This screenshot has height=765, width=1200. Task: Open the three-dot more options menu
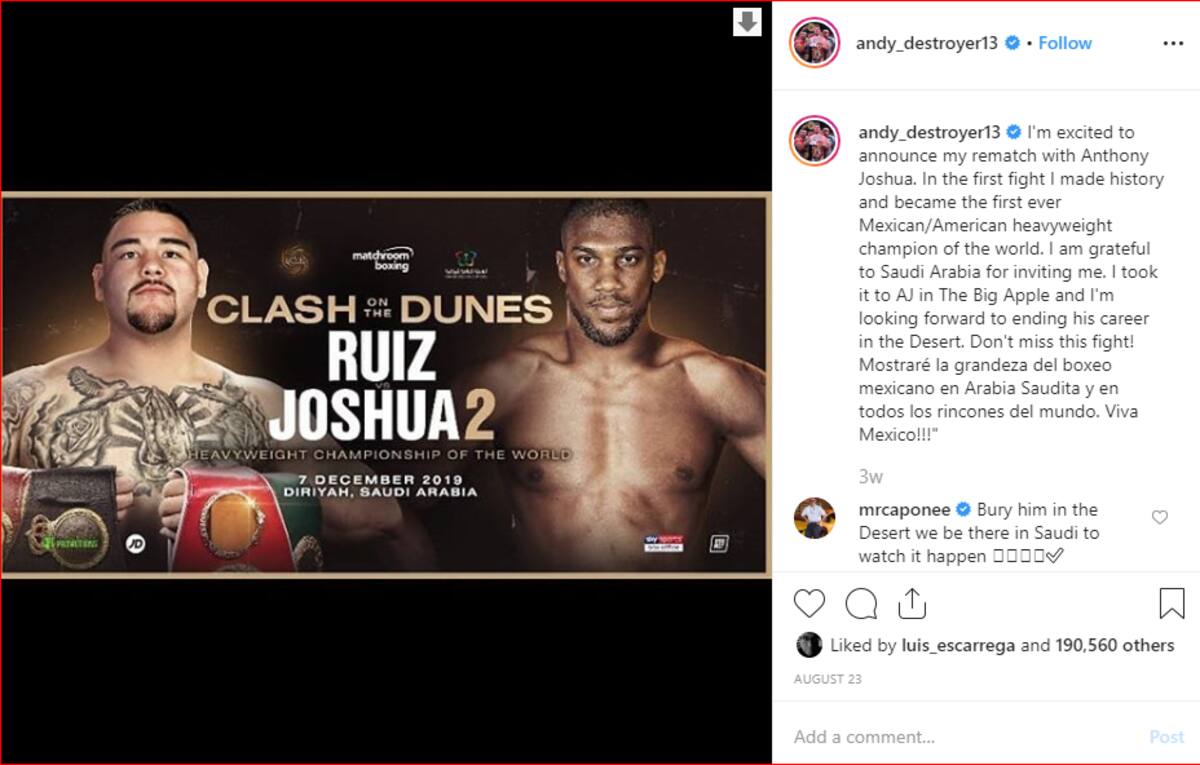point(1173,43)
